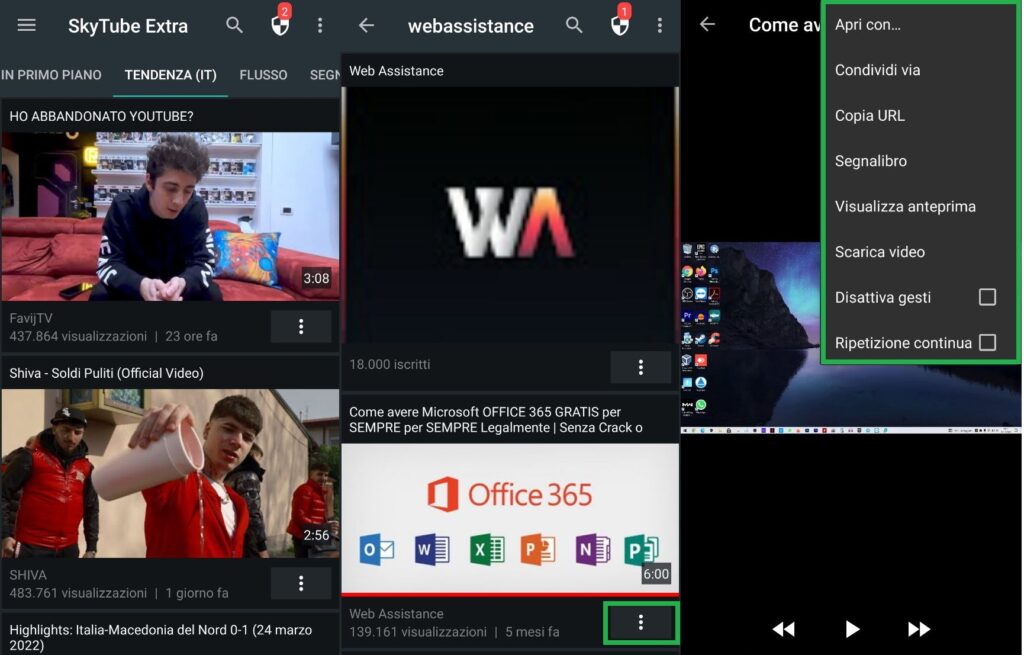The height and width of the screenshot is (655, 1024).
Task: Choose Scarica video in the menu
Action: click(x=919, y=252)
